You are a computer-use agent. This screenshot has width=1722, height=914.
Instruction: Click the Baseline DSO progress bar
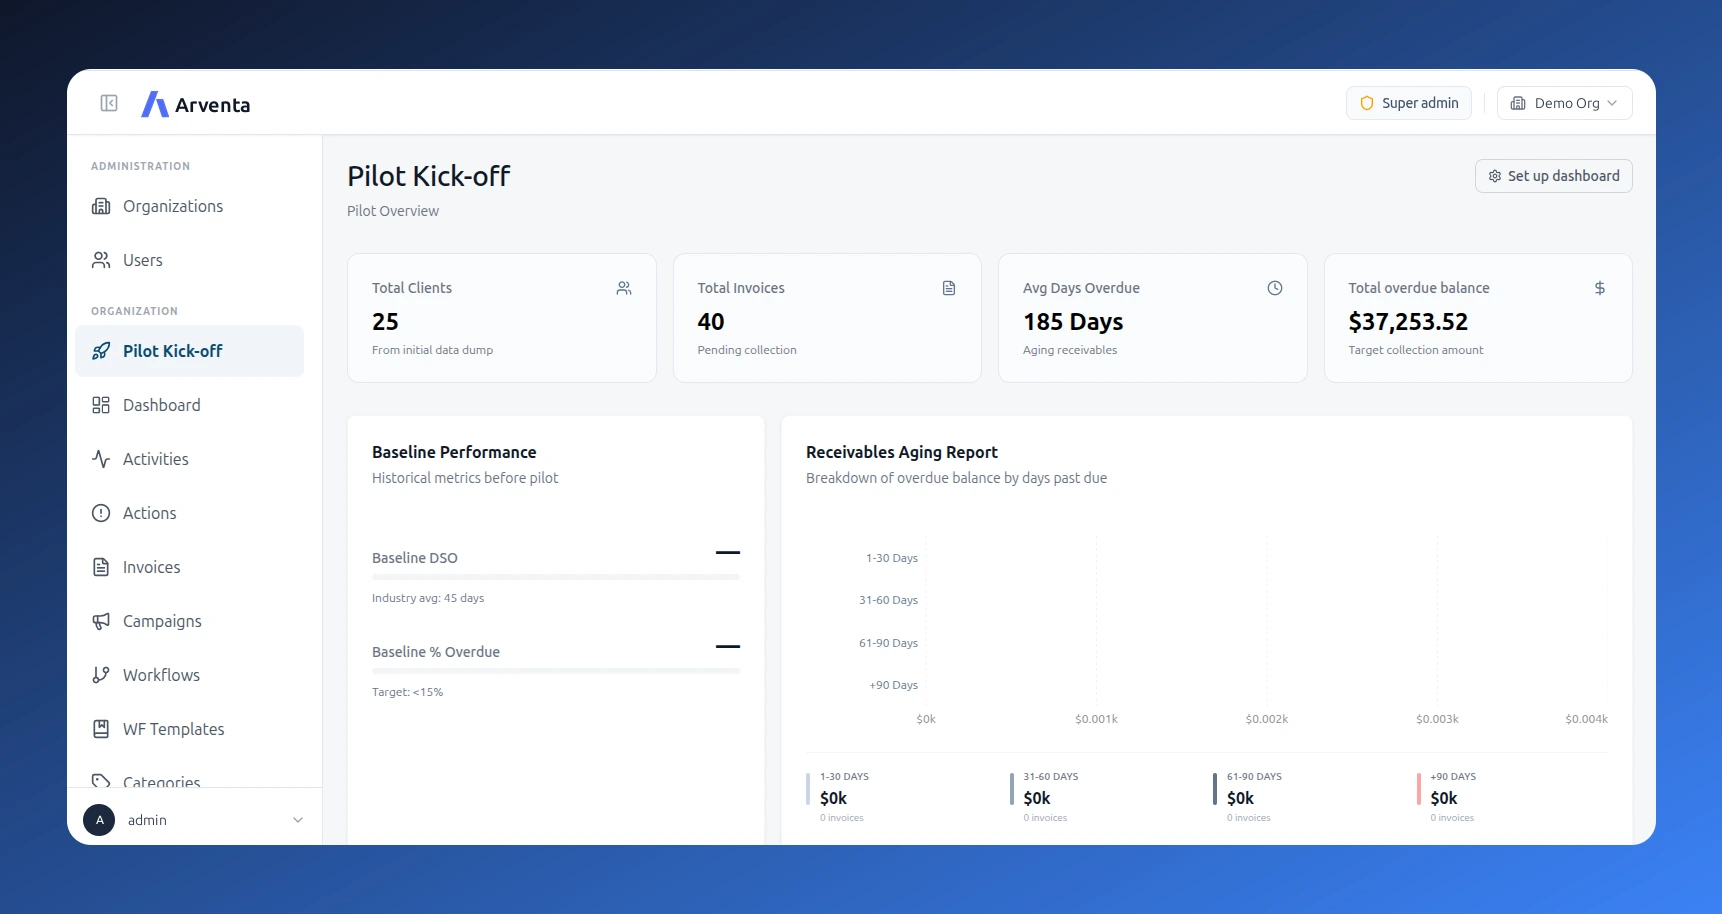[x=556, y=577]
